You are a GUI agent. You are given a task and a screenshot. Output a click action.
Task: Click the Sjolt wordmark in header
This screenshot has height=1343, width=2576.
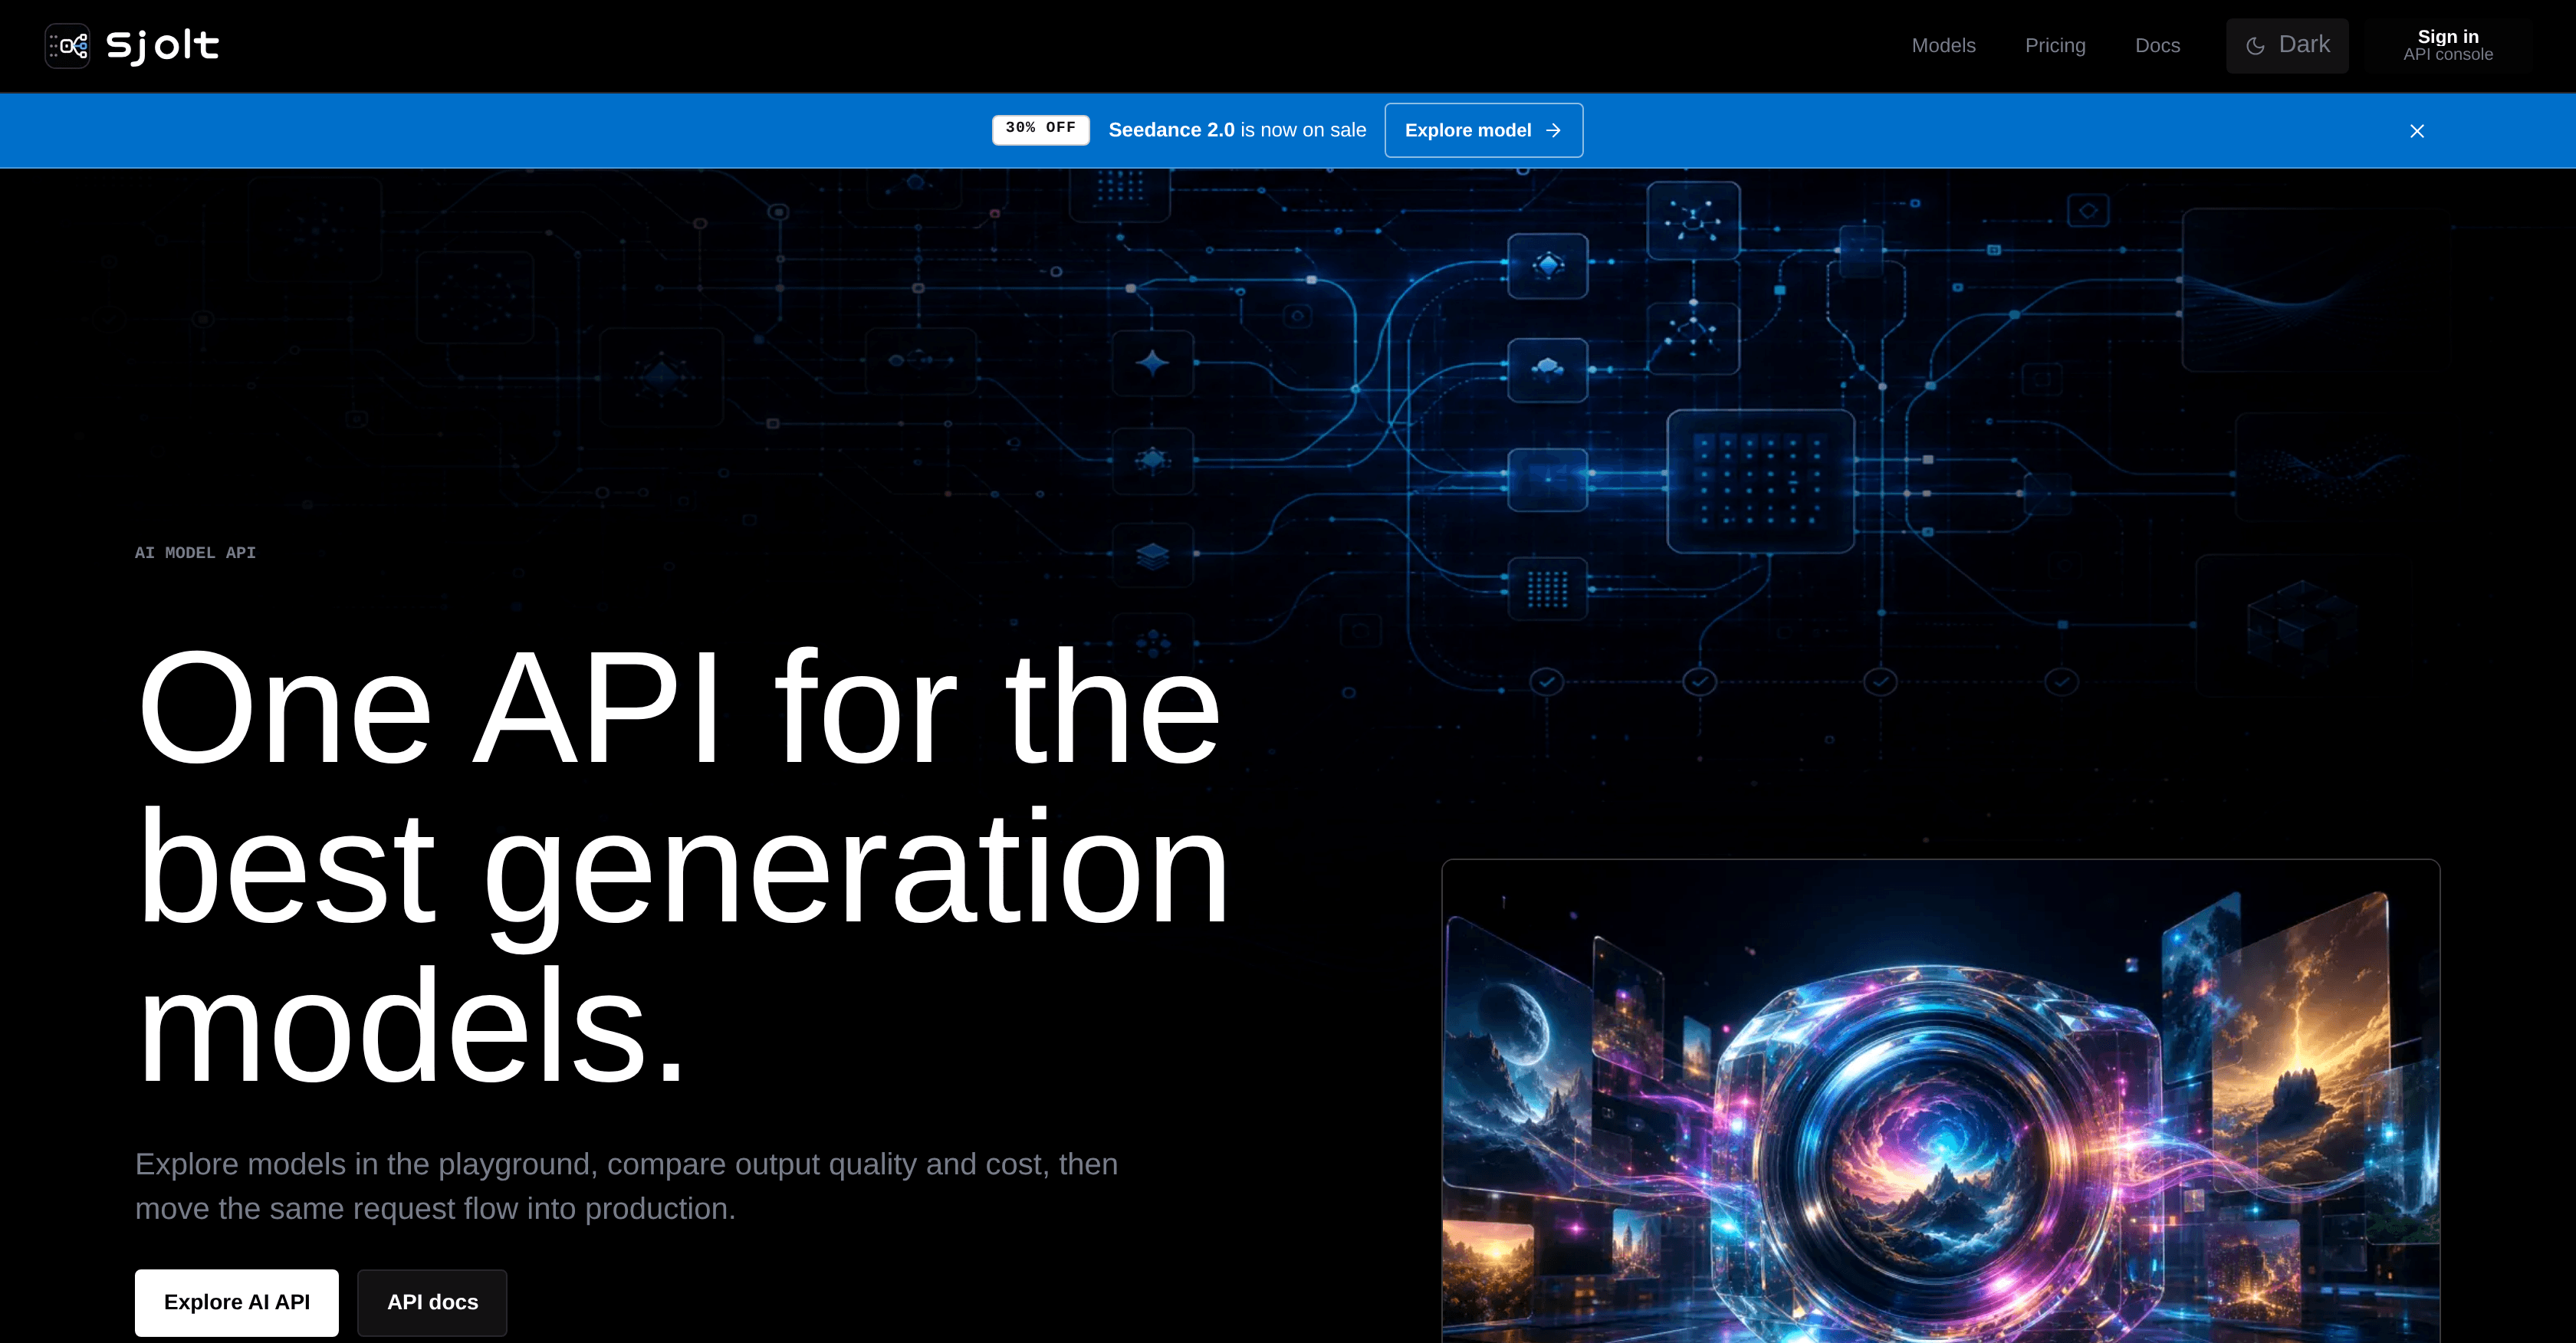click(x=162, y=46)
